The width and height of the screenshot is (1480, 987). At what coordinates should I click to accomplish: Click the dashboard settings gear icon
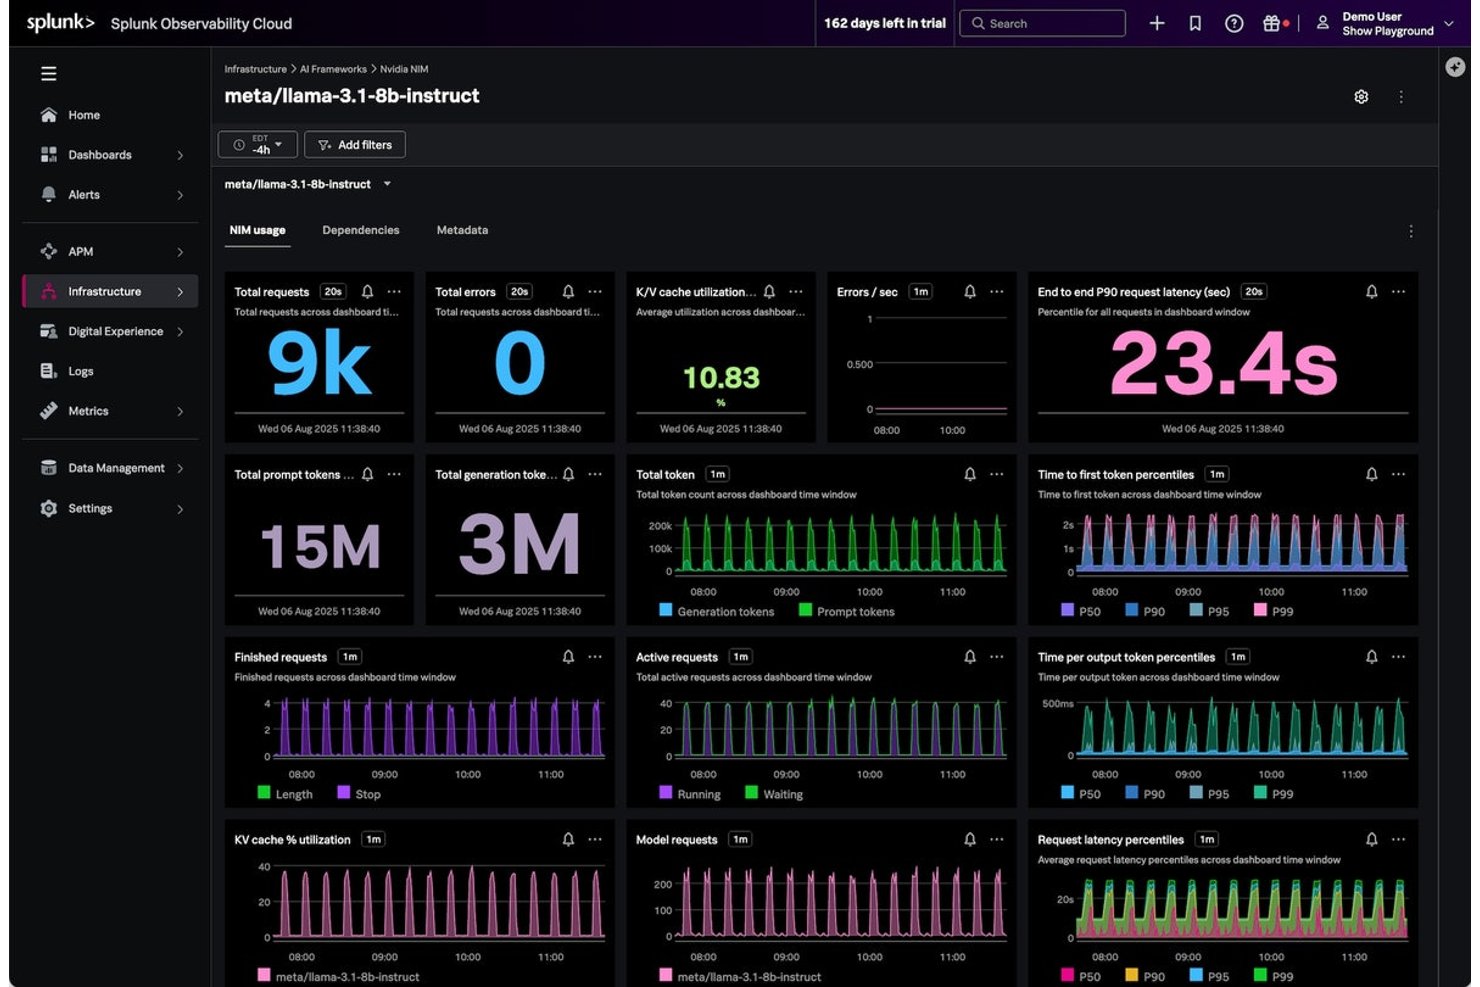(1361, 97)
